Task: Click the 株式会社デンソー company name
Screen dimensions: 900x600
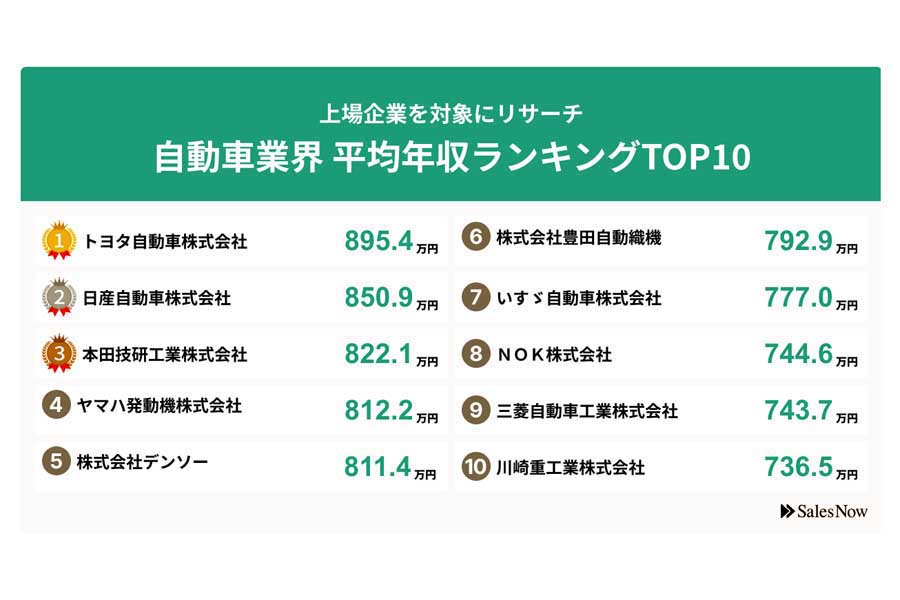Action: 142,463
